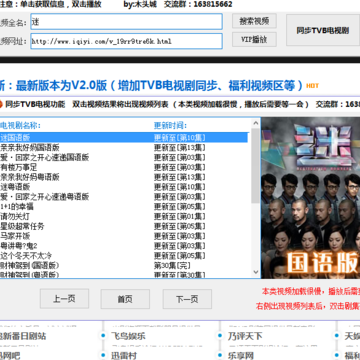Click the blue bullet before 飞鸟娱乐
The image size is (360, 360).
coord(103,336)
